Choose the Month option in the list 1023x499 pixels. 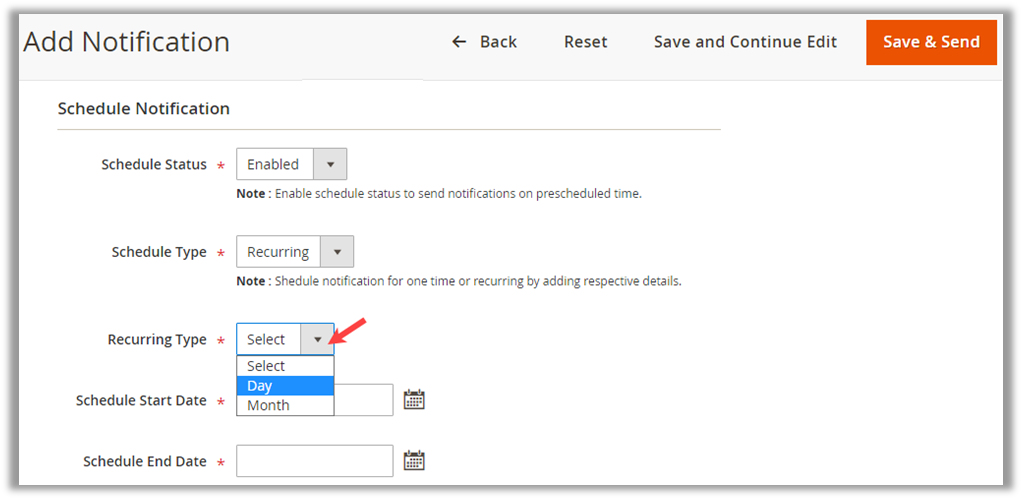point(284,405)
